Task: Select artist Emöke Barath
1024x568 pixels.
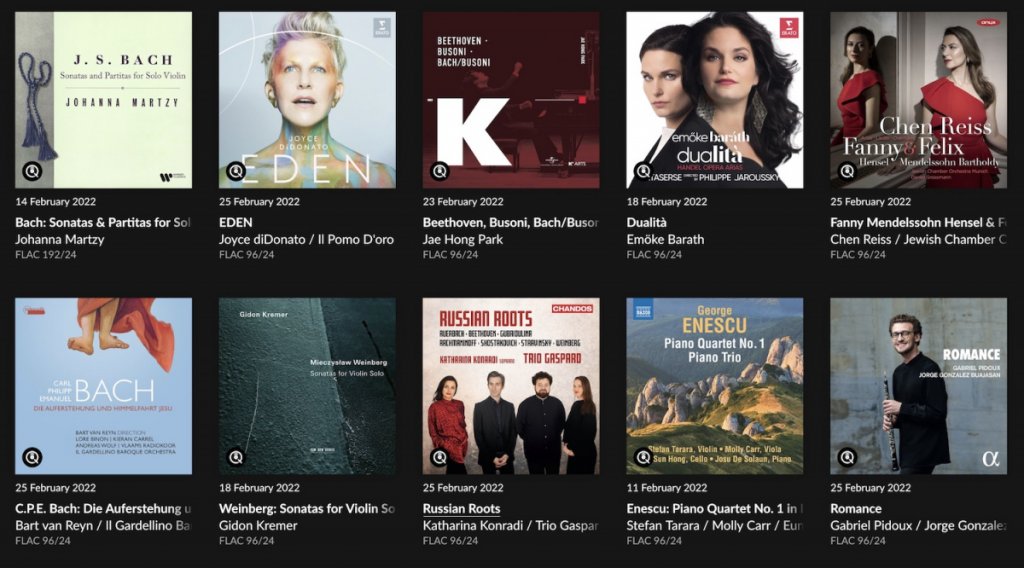Action: tap(665, 240)
